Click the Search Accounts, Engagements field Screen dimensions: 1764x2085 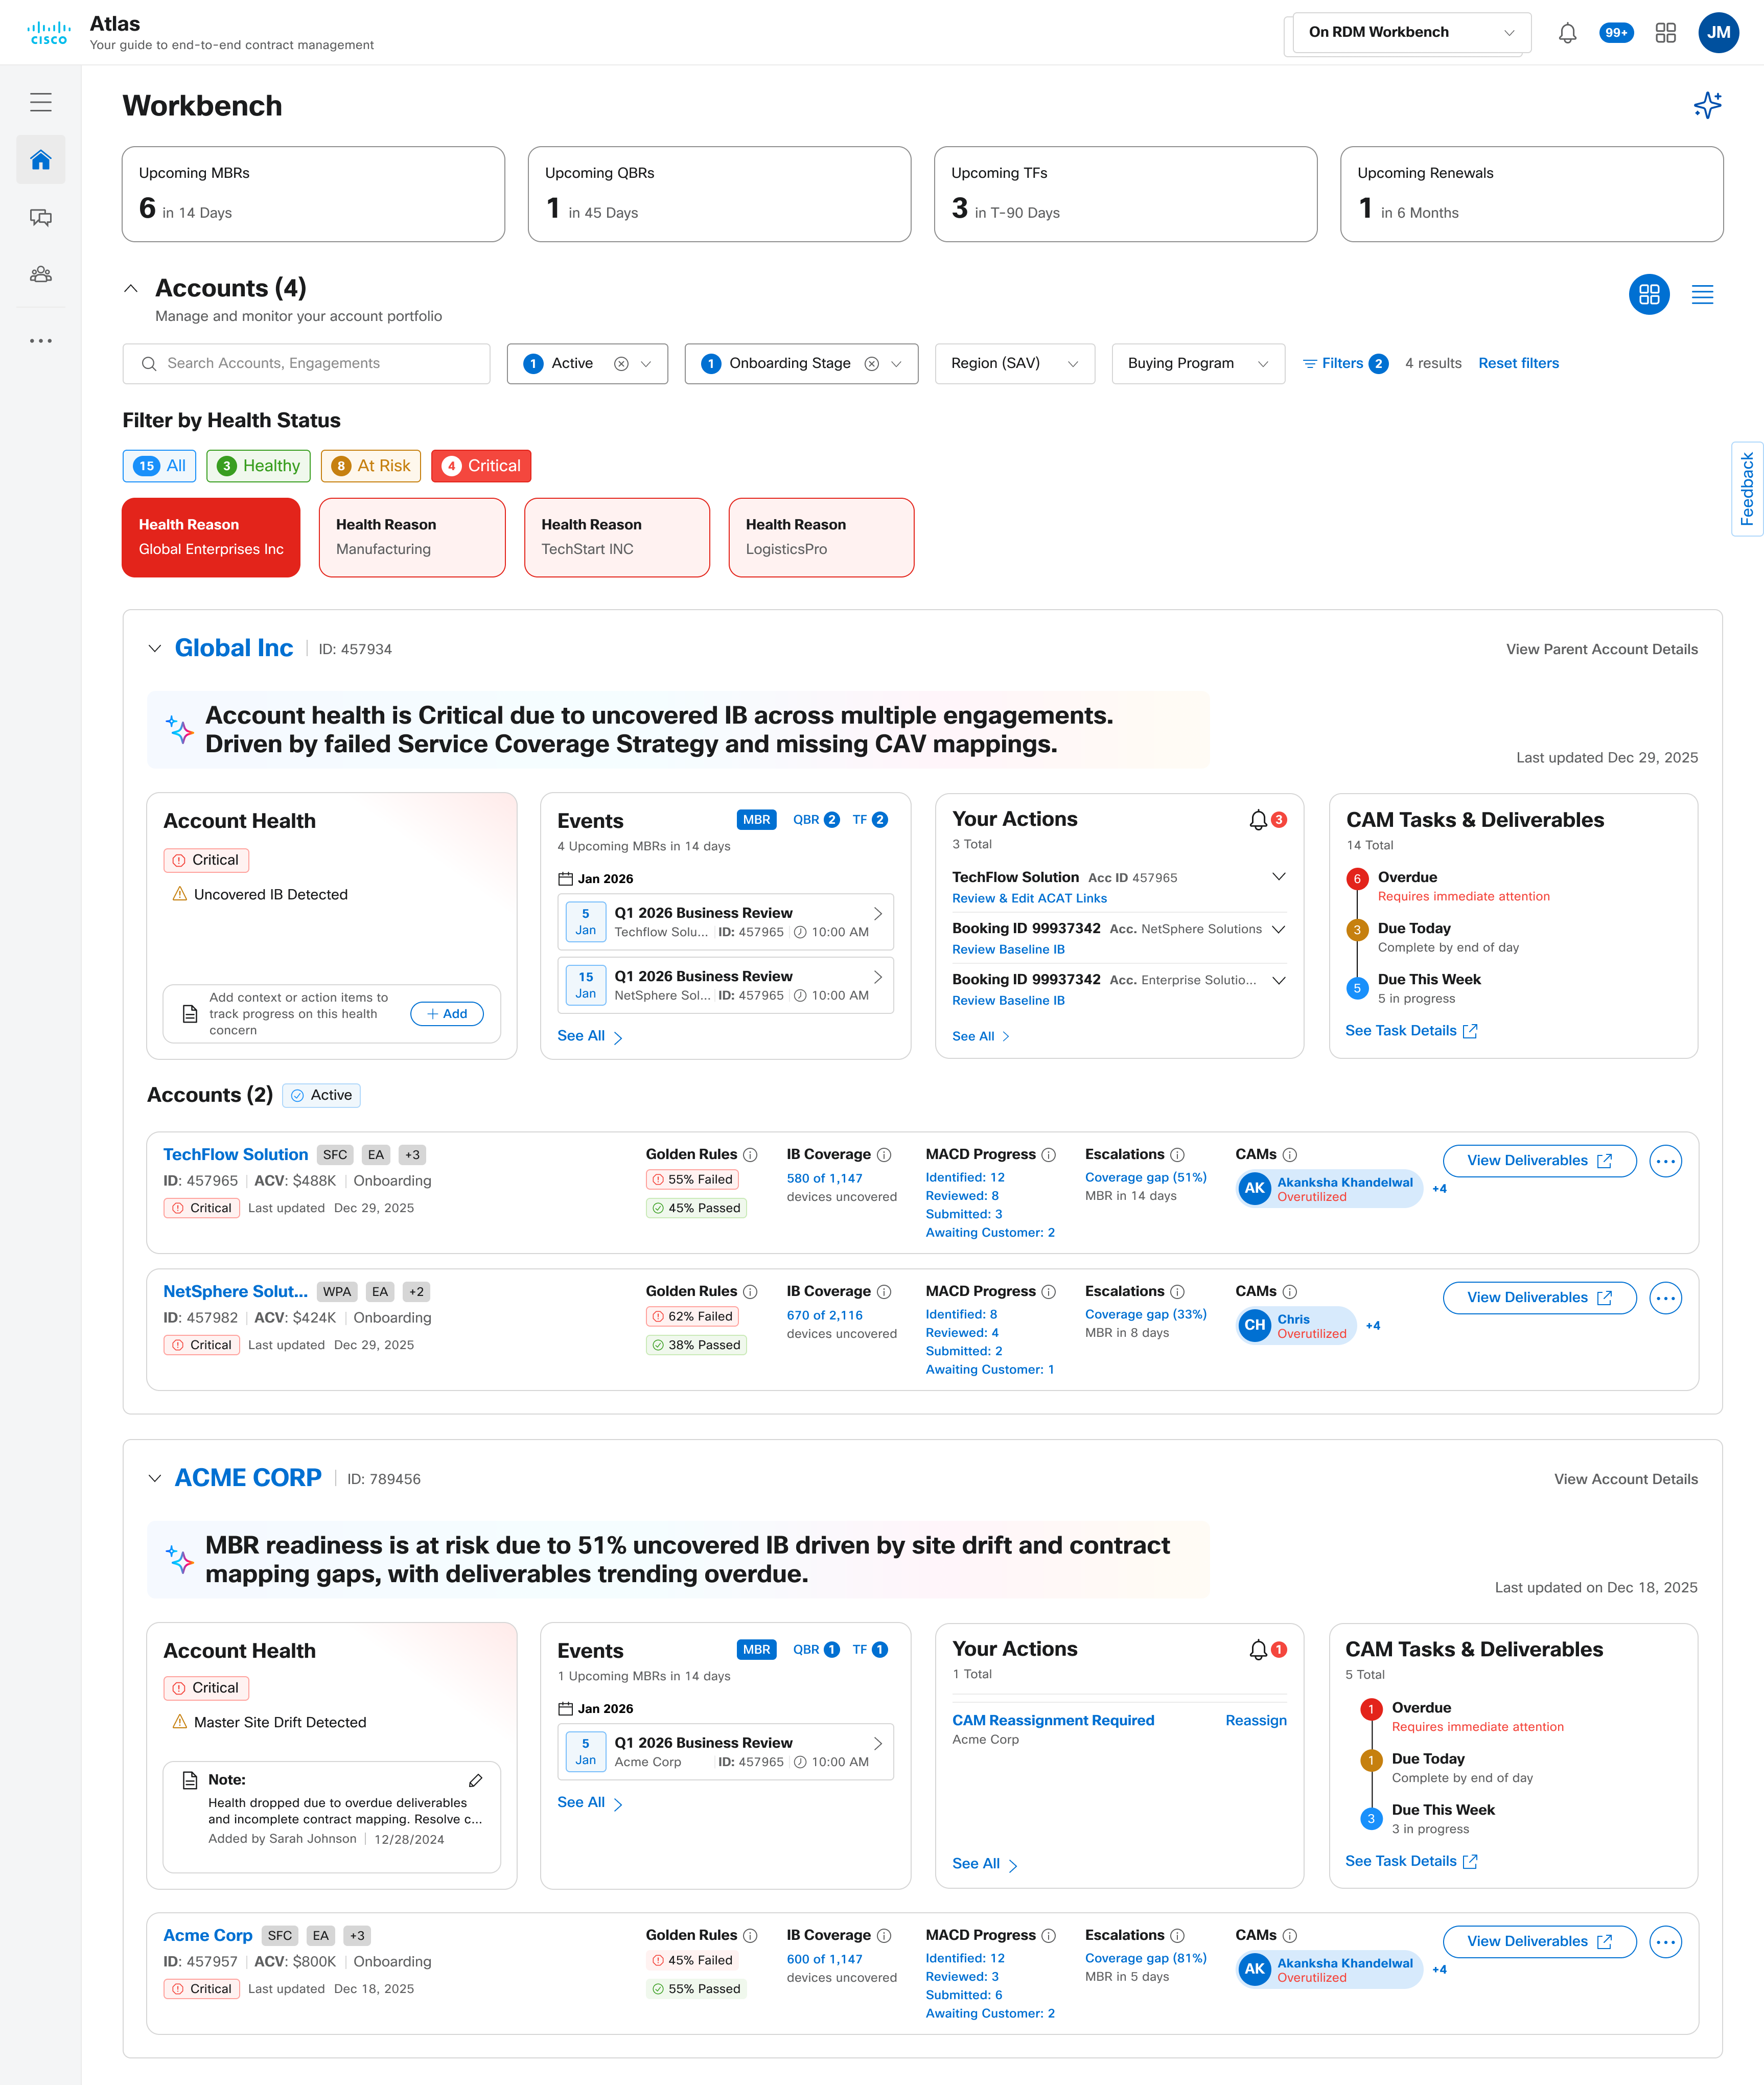pos(306,364)
